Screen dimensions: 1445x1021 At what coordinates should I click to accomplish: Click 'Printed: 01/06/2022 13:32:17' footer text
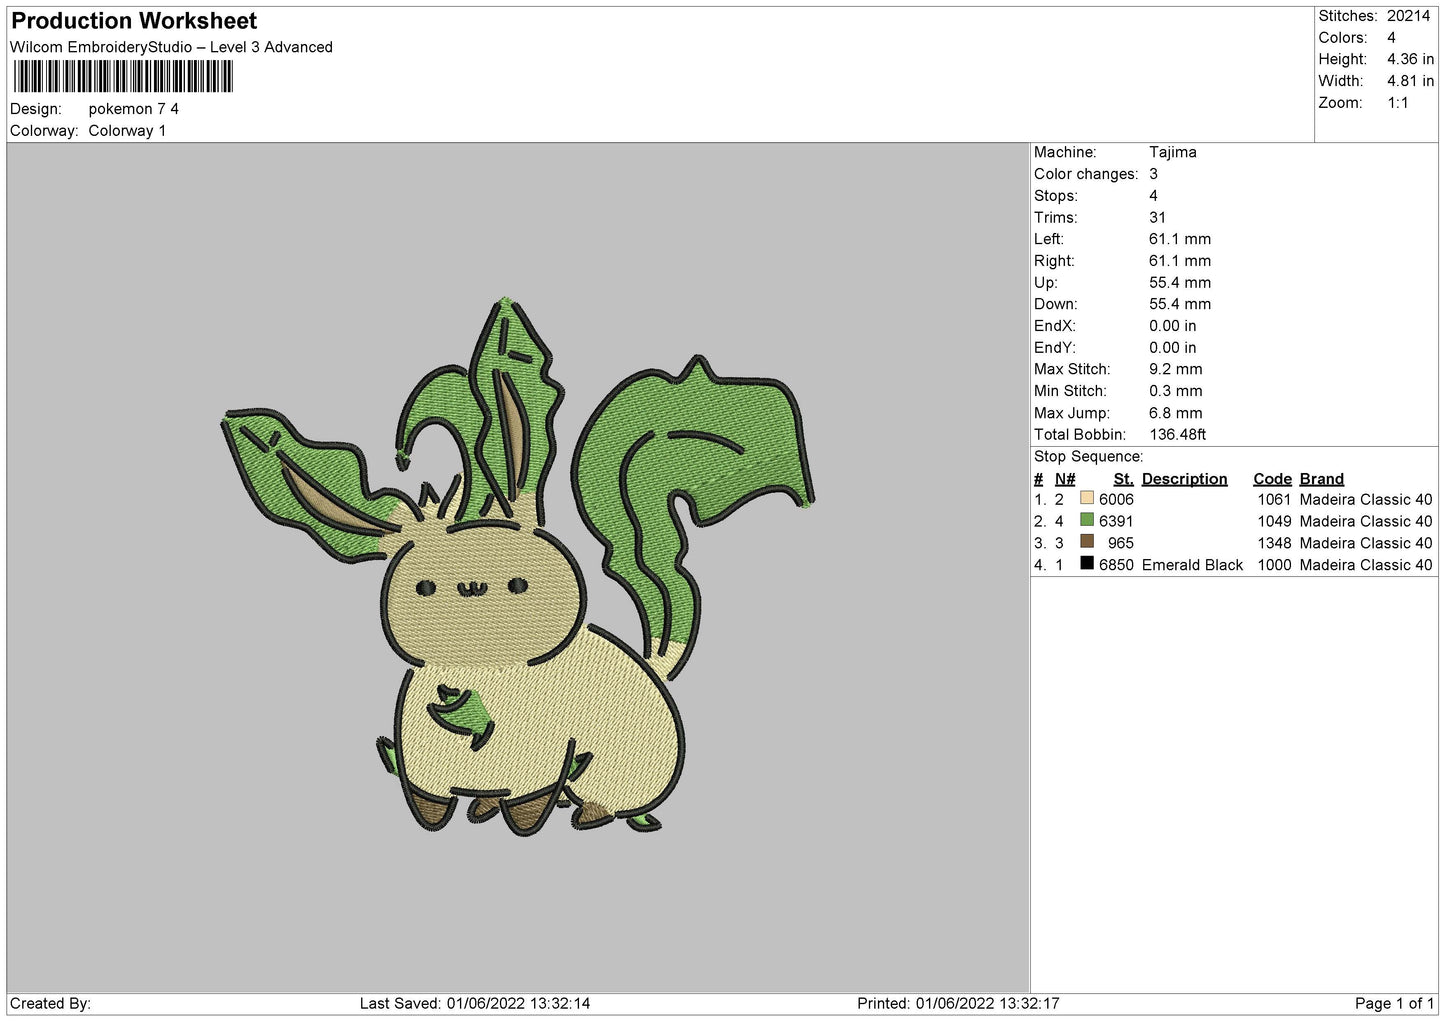click(958, 1004)
